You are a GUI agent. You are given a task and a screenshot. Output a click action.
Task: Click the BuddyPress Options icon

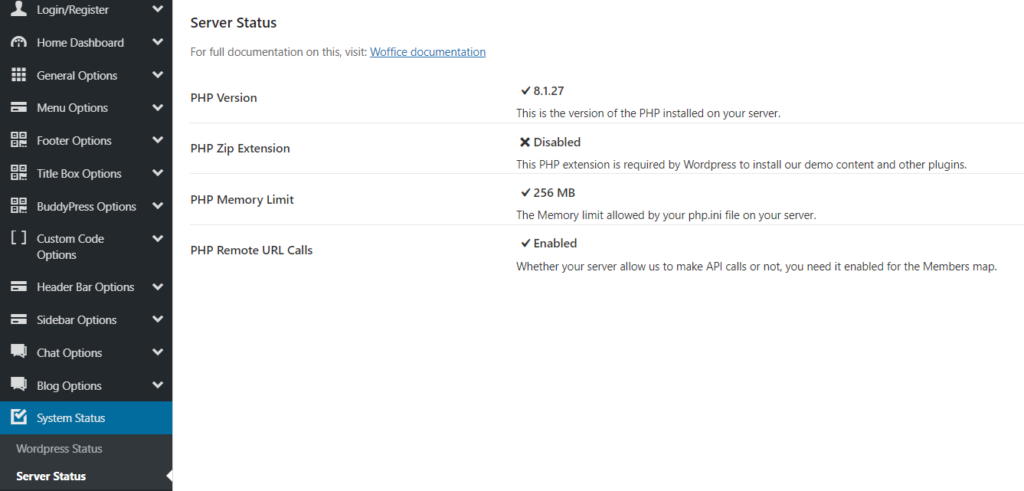click(18, 206)
